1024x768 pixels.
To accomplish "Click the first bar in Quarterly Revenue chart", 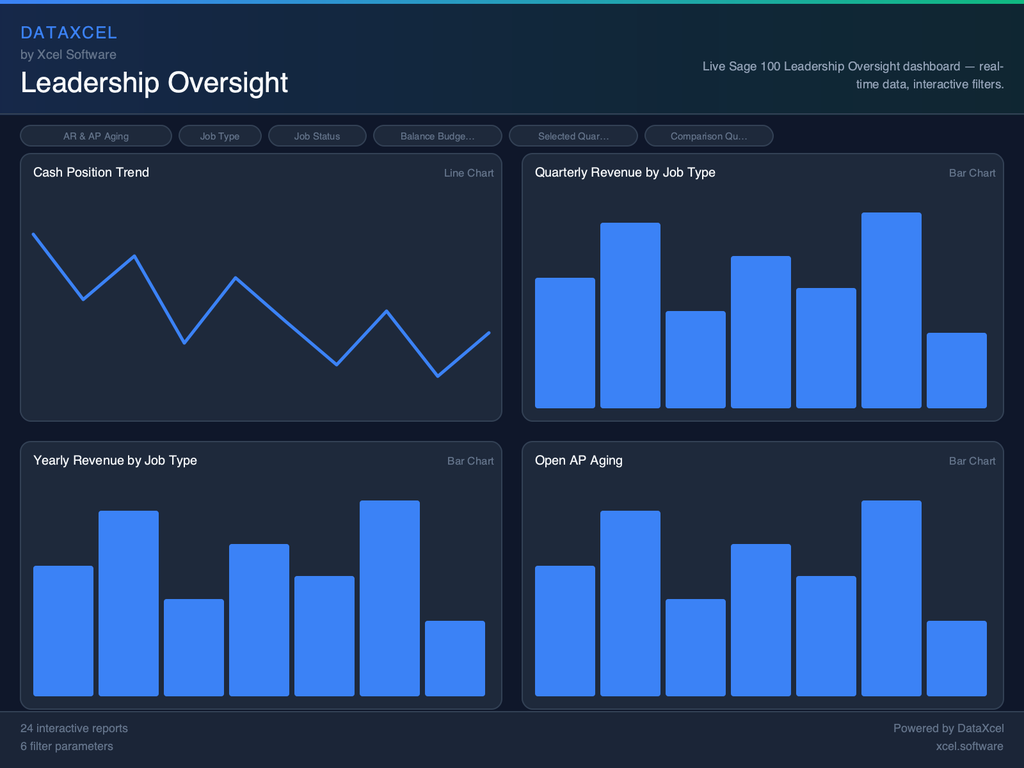I will [565, 343].
